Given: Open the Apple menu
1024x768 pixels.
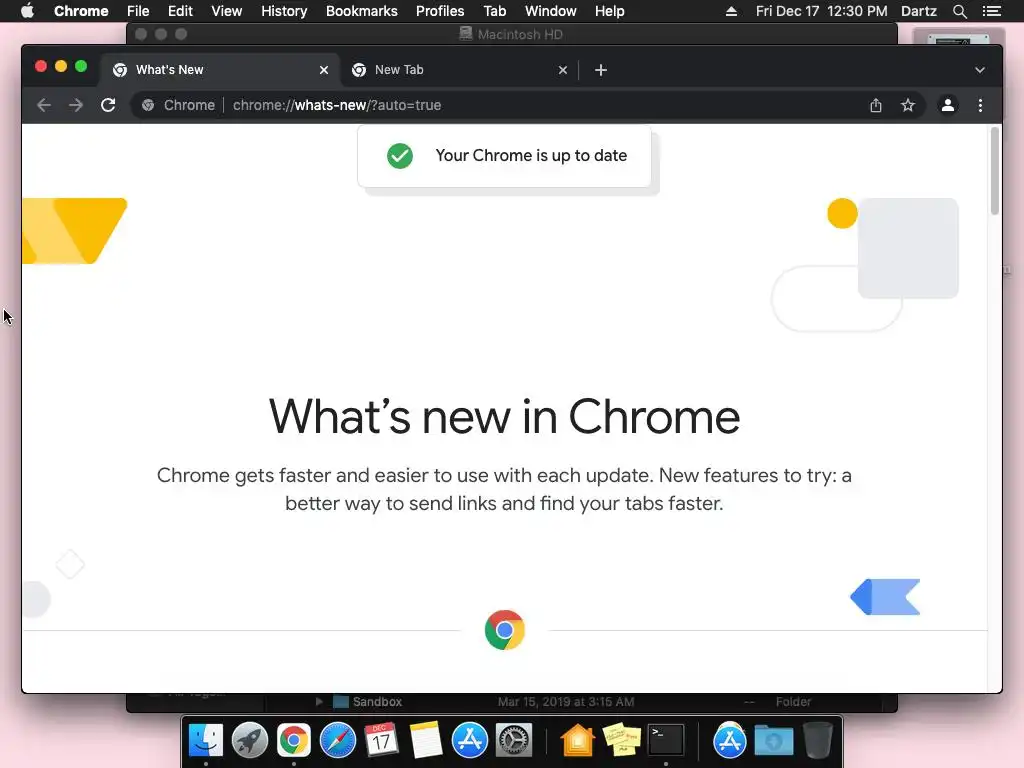Looking at the screenshot, I should pos(27,11).
